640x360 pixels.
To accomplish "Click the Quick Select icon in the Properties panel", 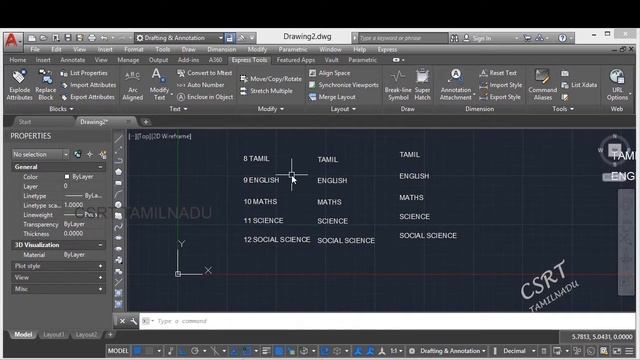I will tap(103, 154).
